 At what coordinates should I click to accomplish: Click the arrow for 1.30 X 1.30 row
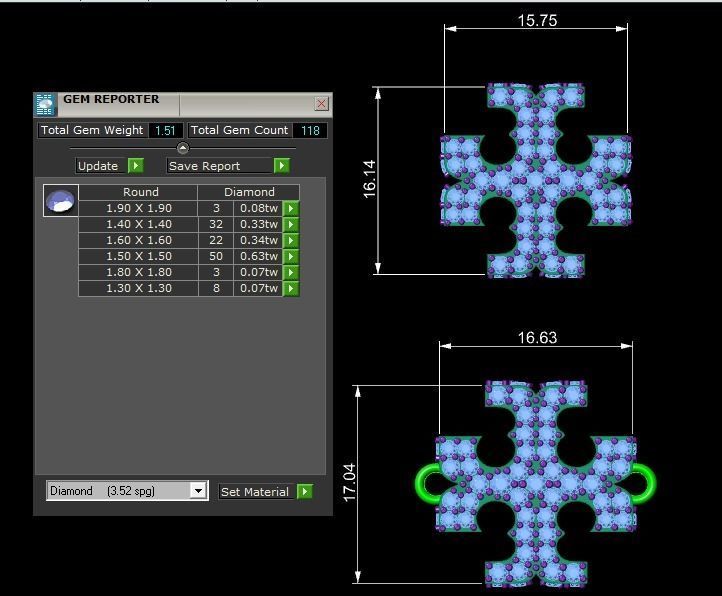pos(291,288)
